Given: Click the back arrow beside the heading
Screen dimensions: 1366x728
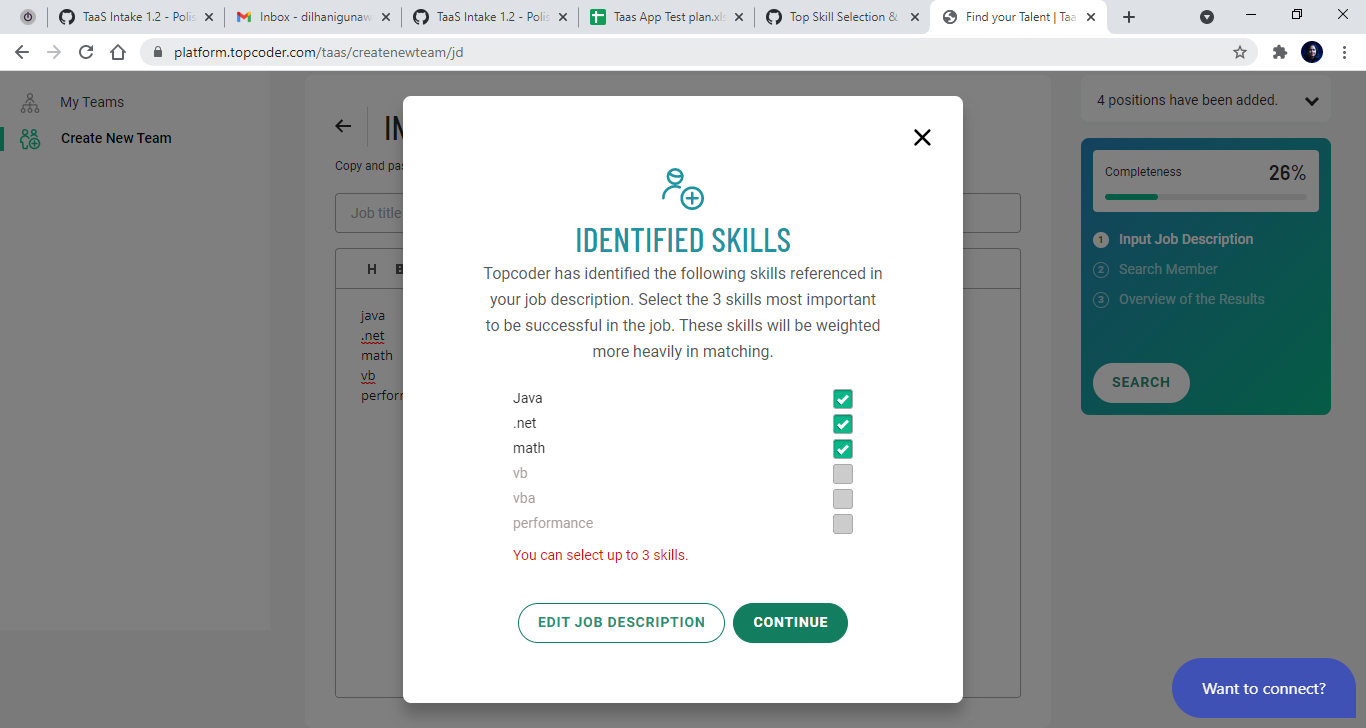Looking at the screenshot, I should (x=343, y=126).
